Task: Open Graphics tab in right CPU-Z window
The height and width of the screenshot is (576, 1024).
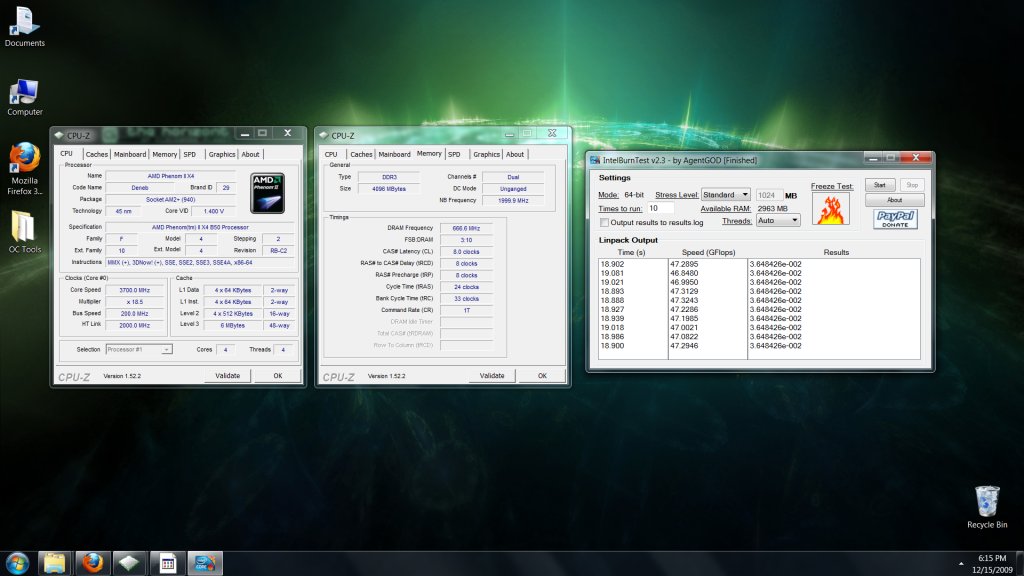Action: click(487, 155)
